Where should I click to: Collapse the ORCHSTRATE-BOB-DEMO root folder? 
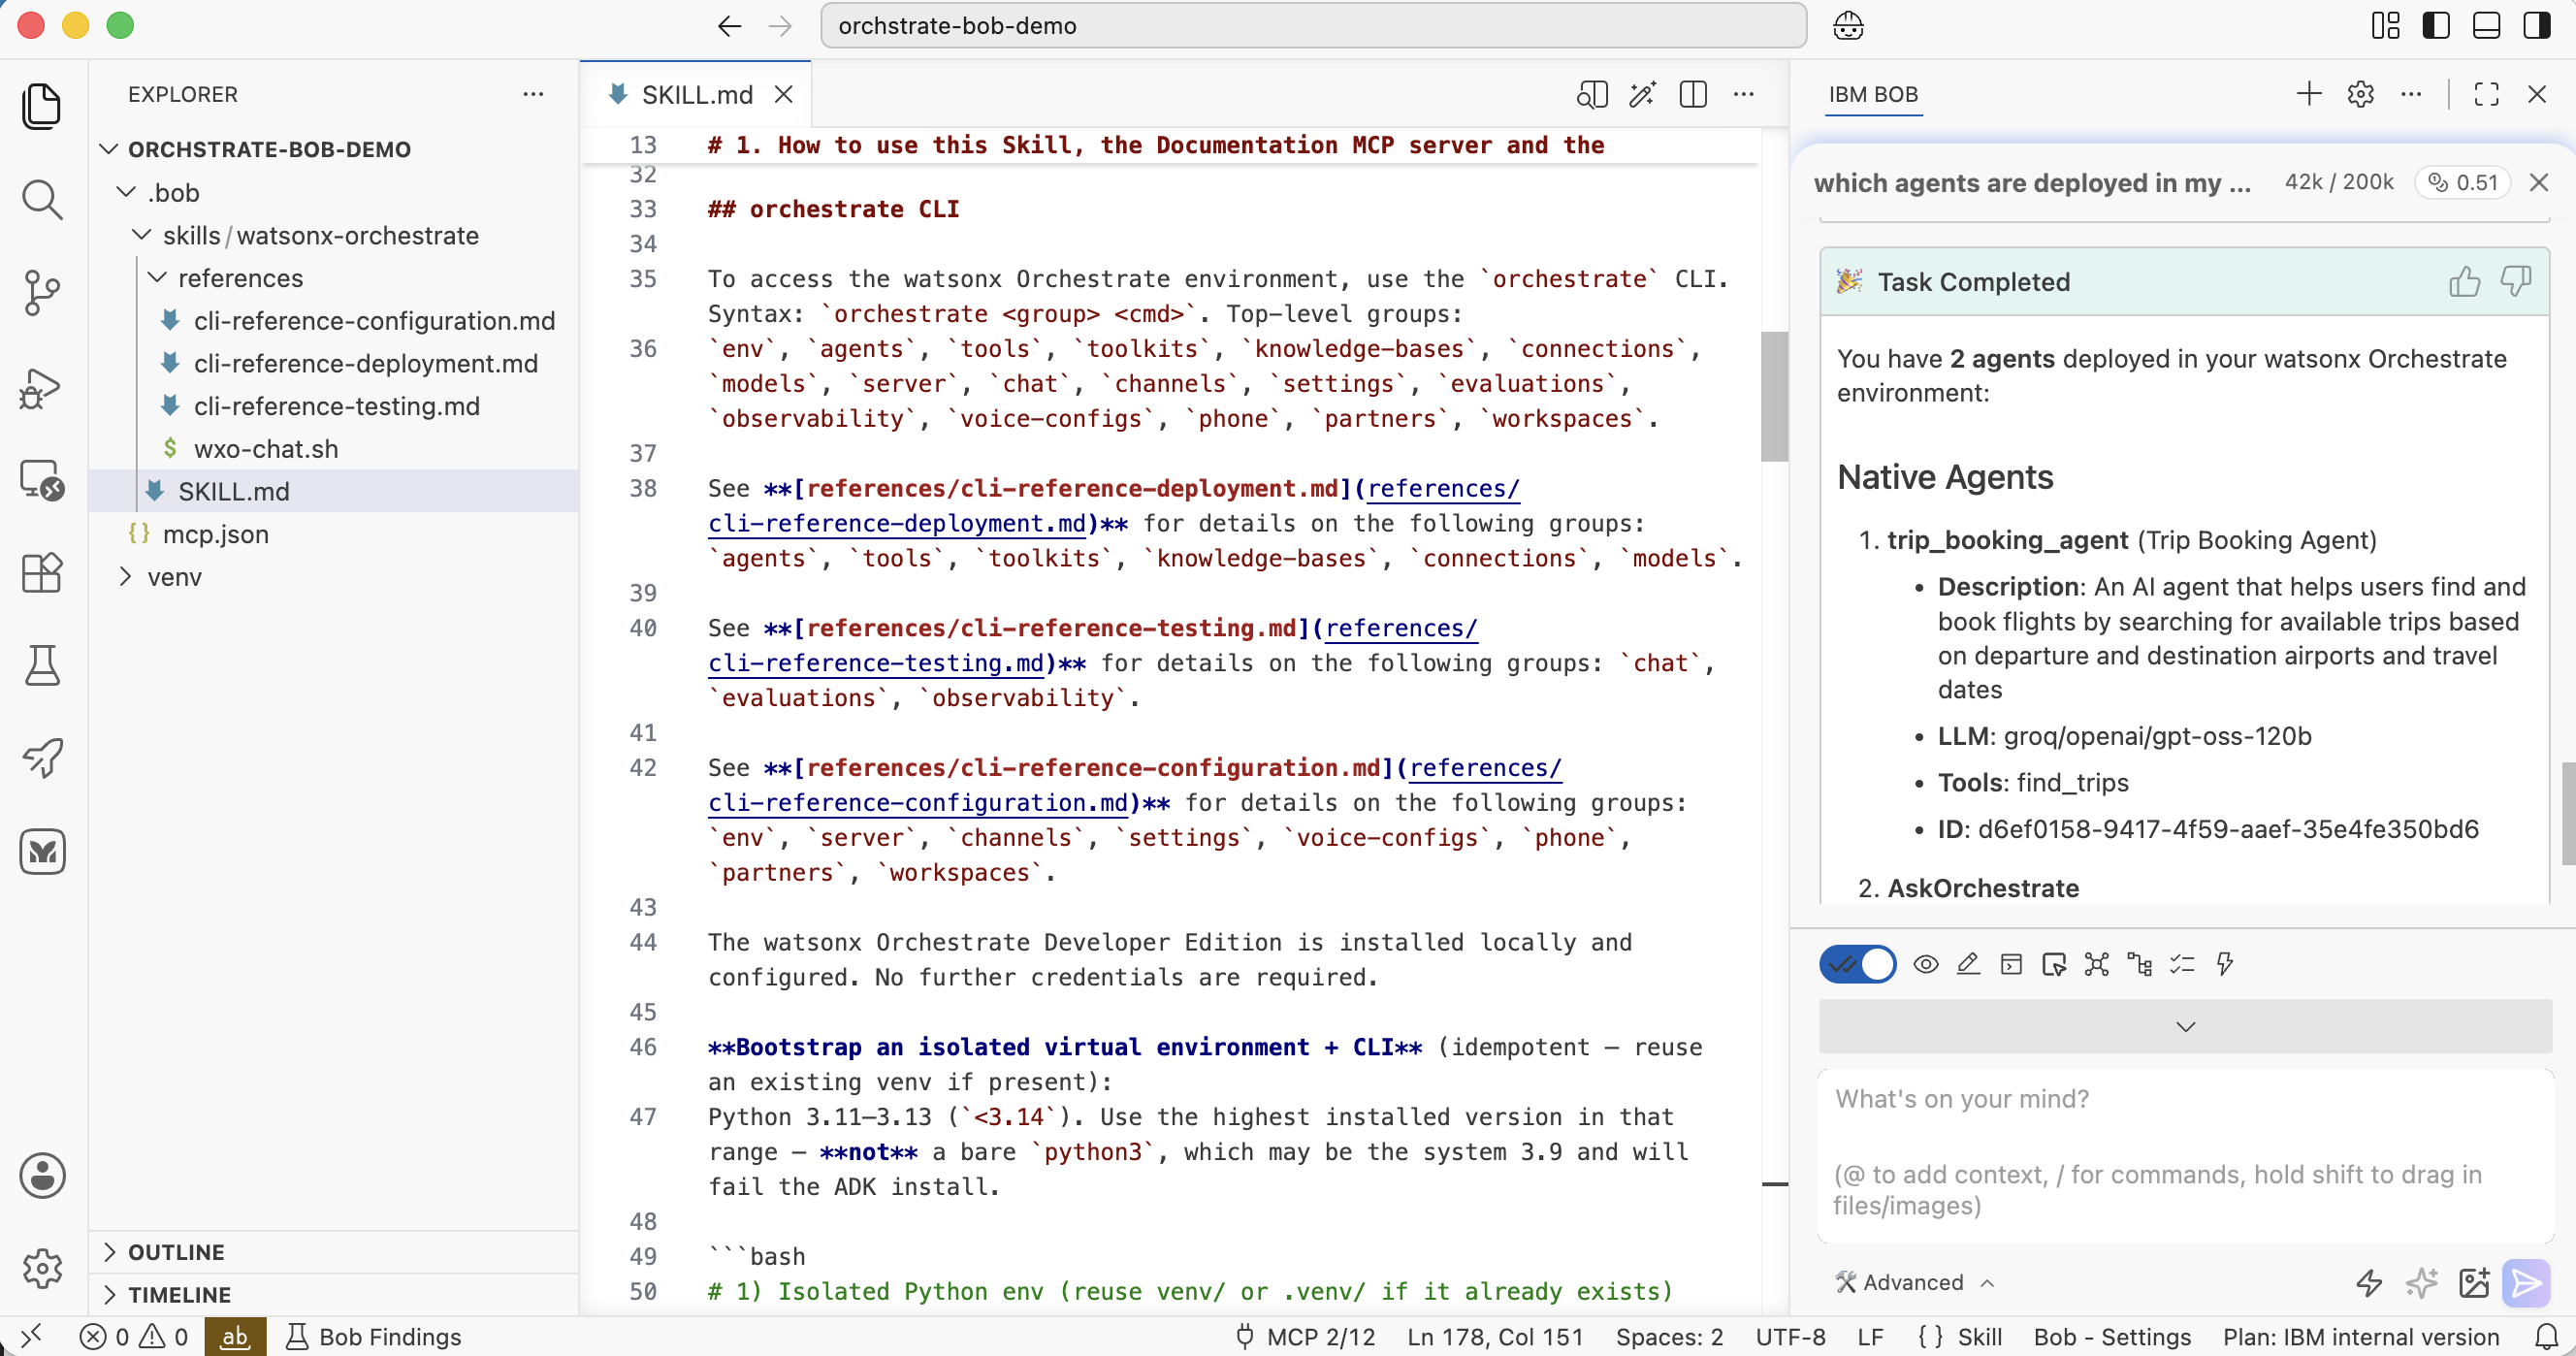pos(110,149)
